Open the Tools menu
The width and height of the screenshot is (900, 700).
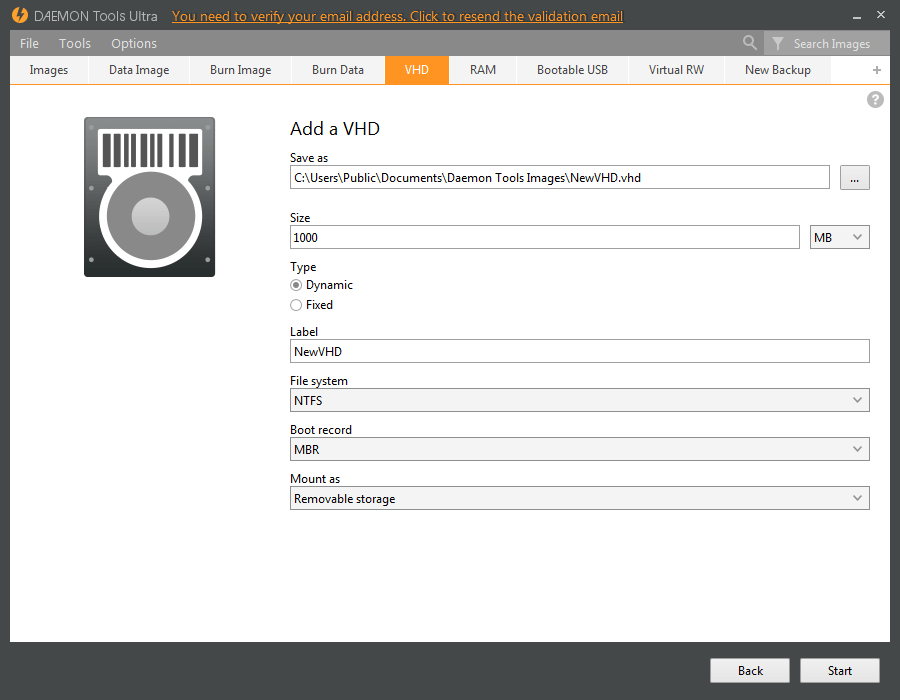coord(74,43)
